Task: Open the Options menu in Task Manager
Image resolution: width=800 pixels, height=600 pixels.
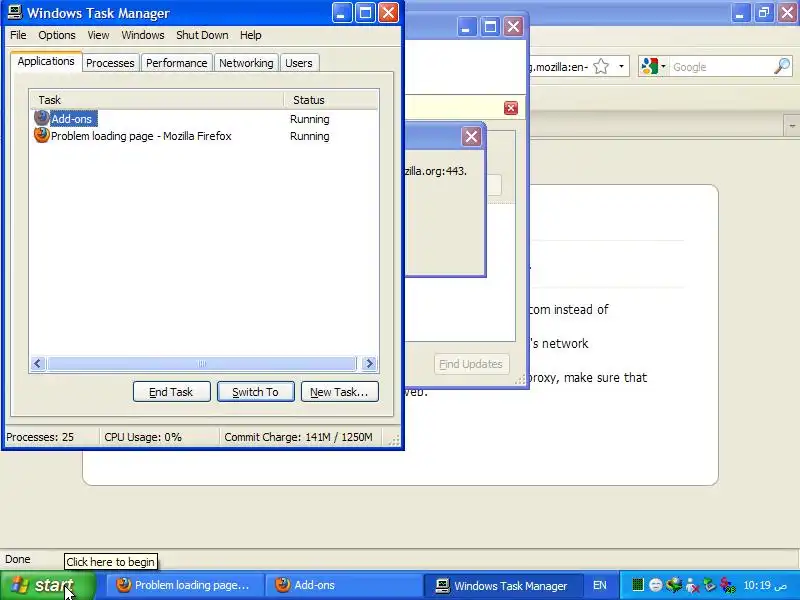Action: 57,35
